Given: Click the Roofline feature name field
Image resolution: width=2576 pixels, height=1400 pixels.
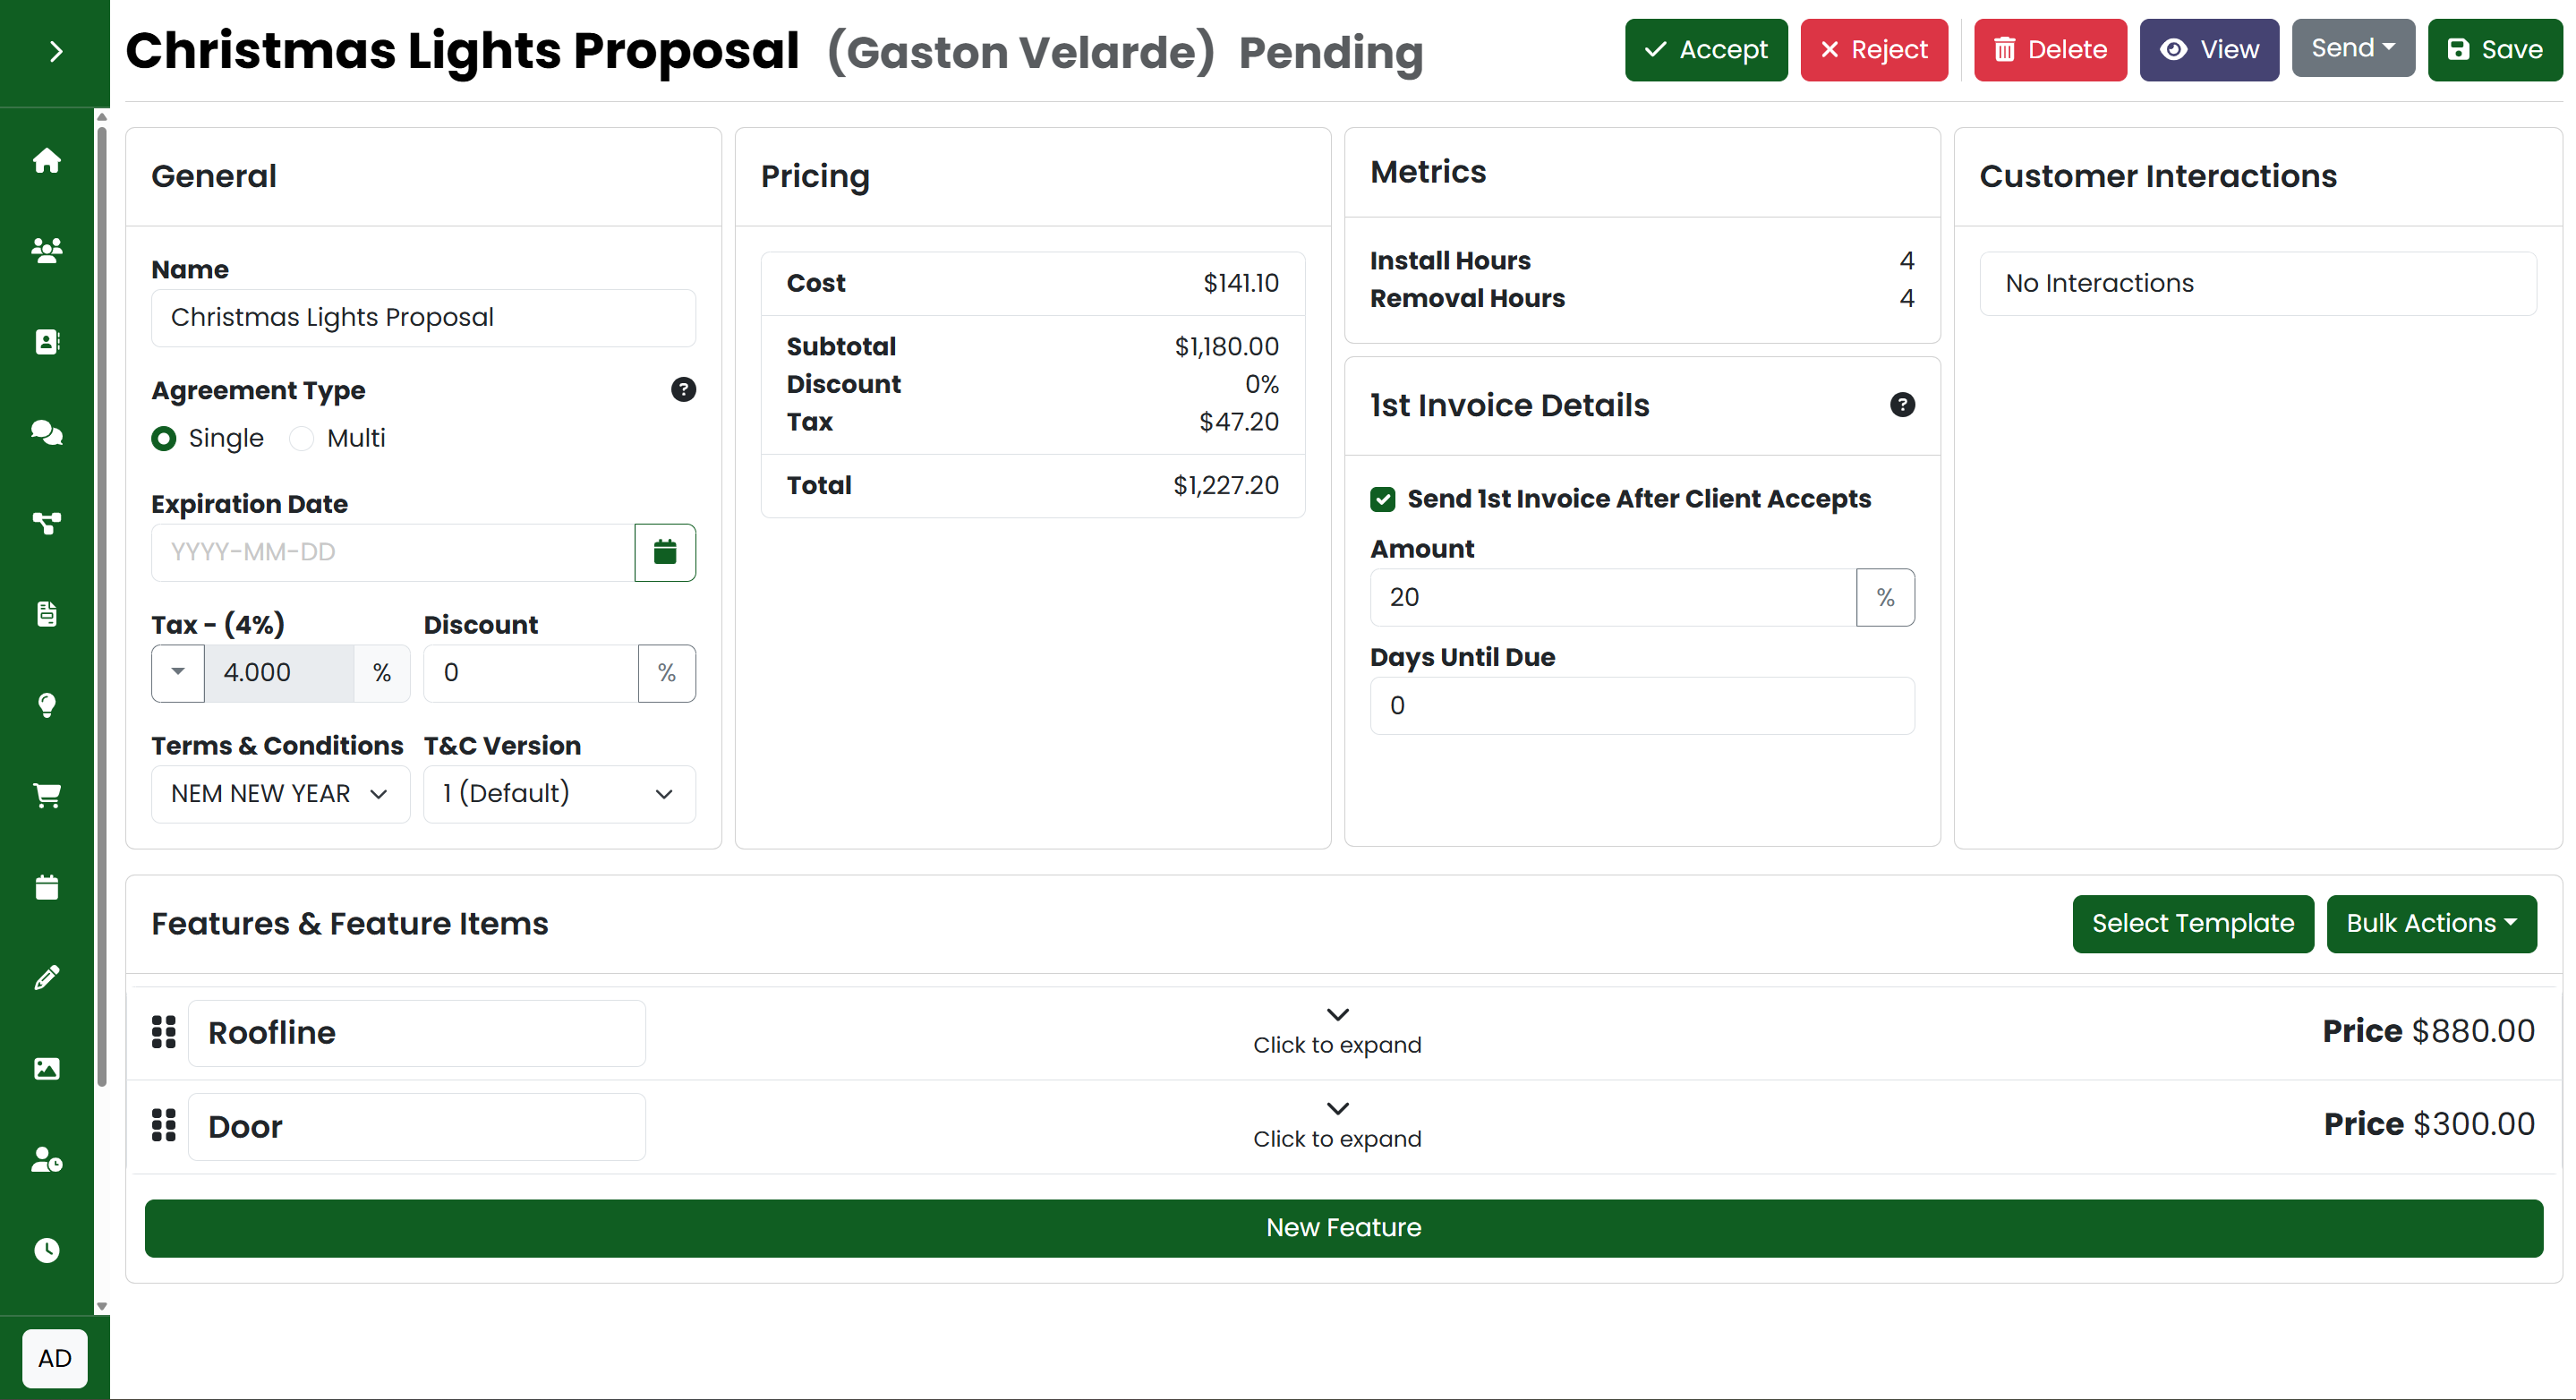Looking at the screenshot, I should 417,1033.
